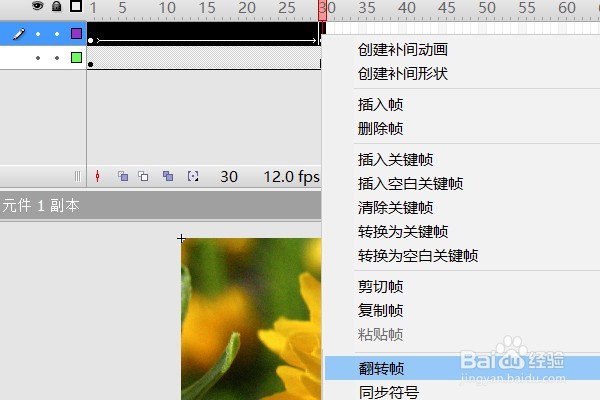This screenshot has width=600, height=400.
Task: Click edit multiple frames icon
Action: [x=168, y=176]
